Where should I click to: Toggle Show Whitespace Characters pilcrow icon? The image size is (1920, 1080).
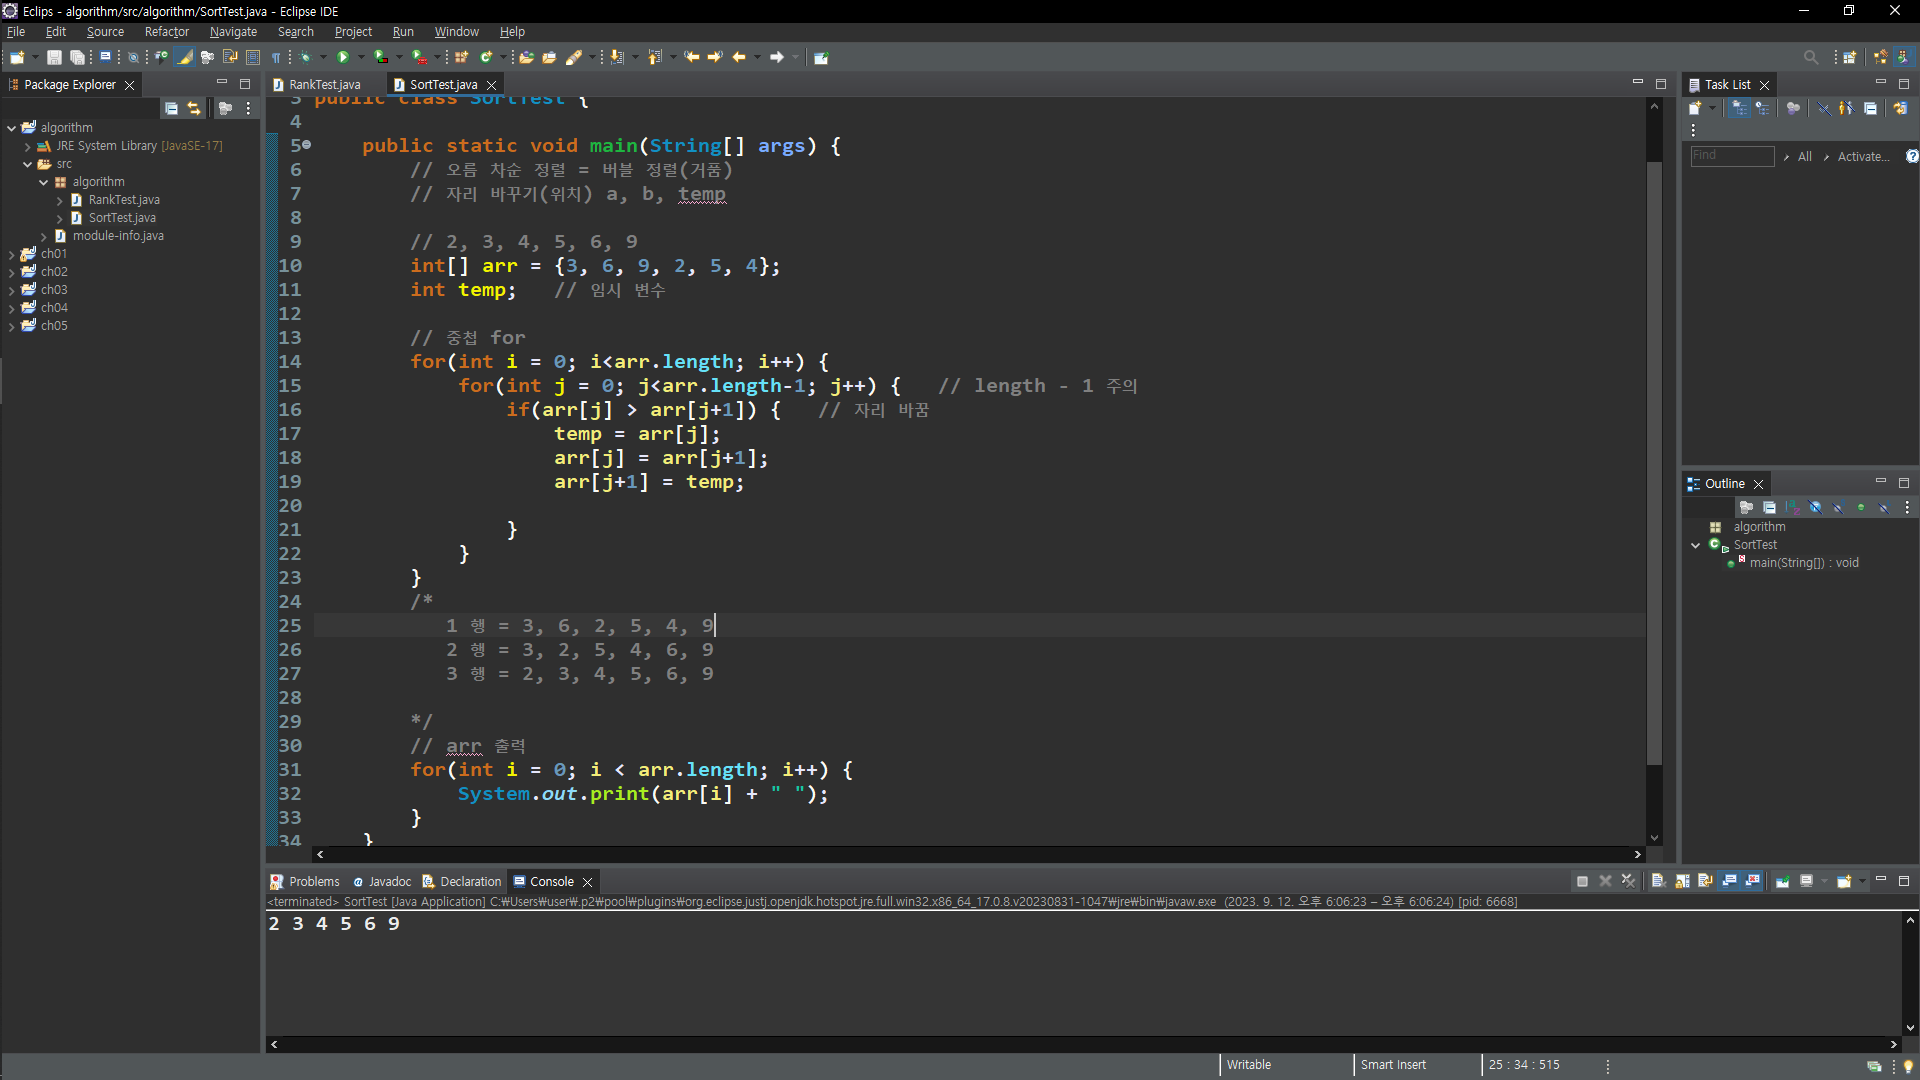[x=276, y=57]
